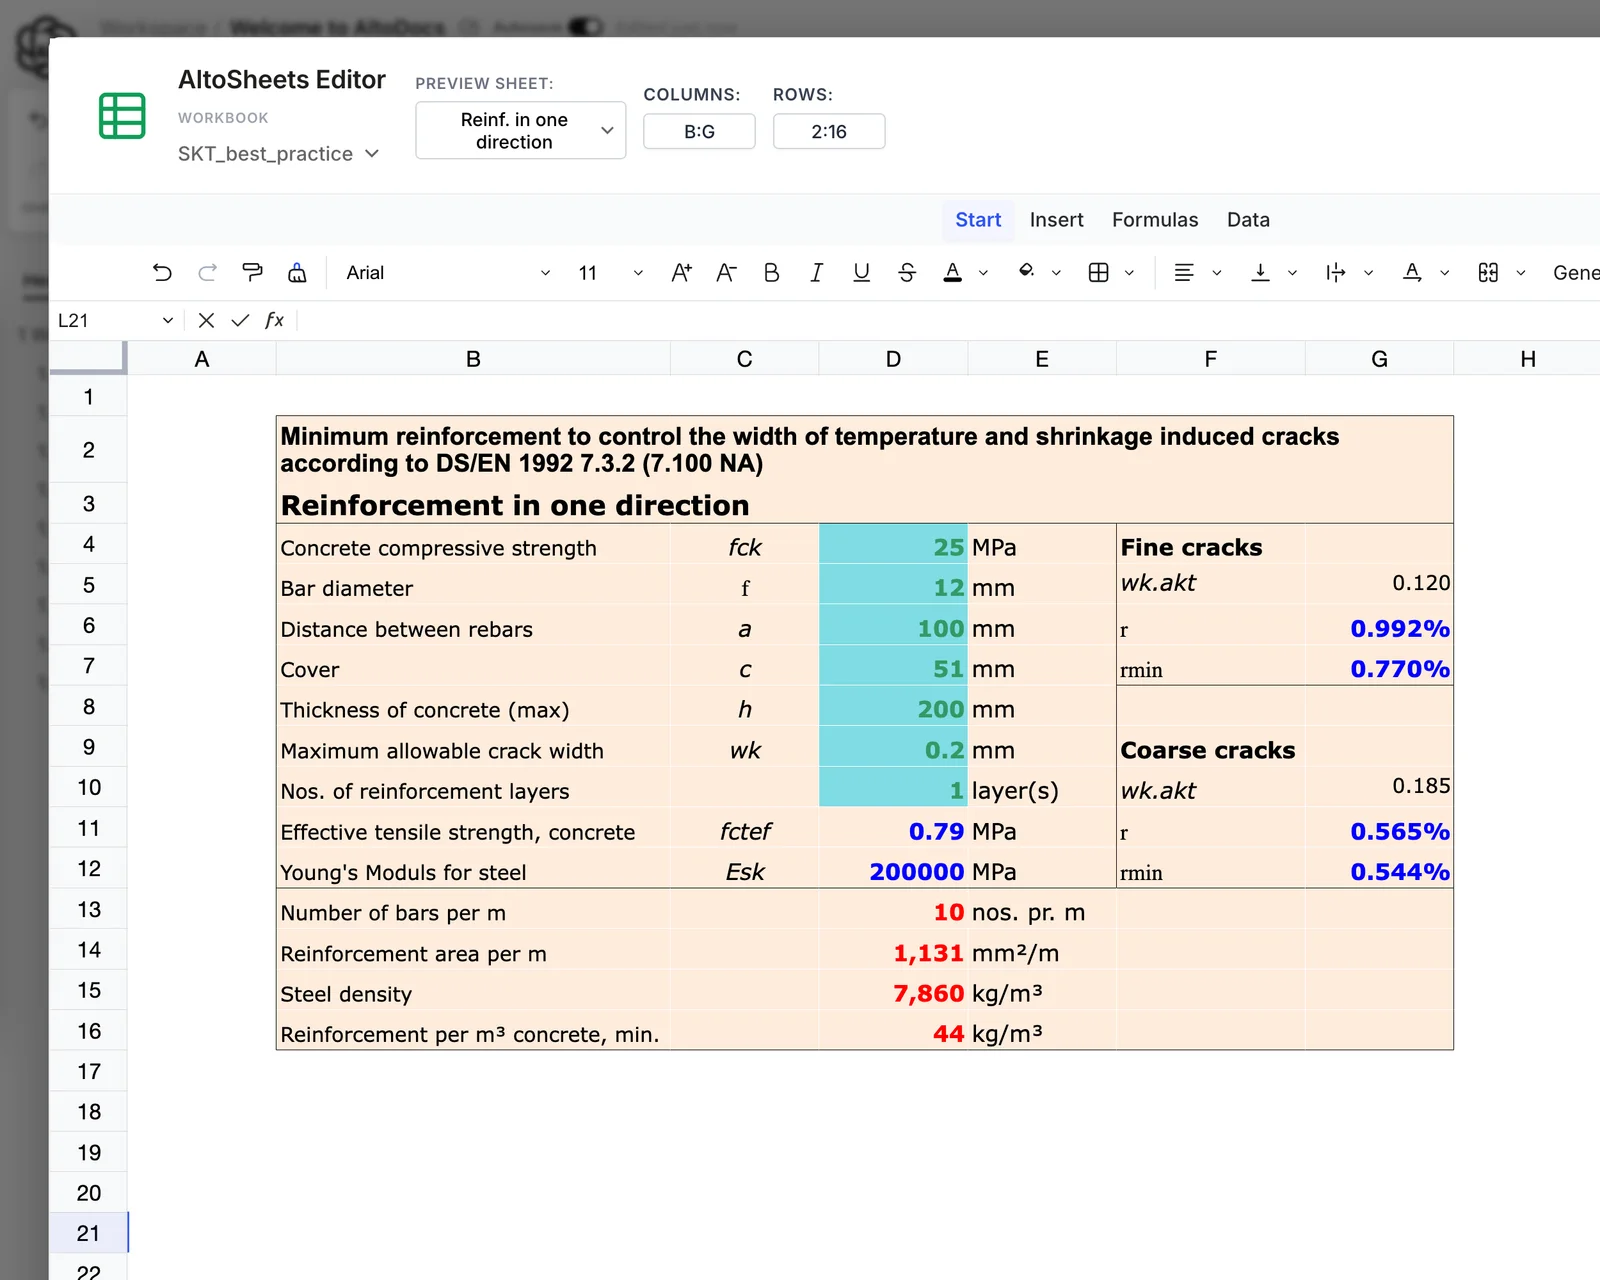
Task: Click fine cracks r value 0.992%
Action: (1379, 627)
